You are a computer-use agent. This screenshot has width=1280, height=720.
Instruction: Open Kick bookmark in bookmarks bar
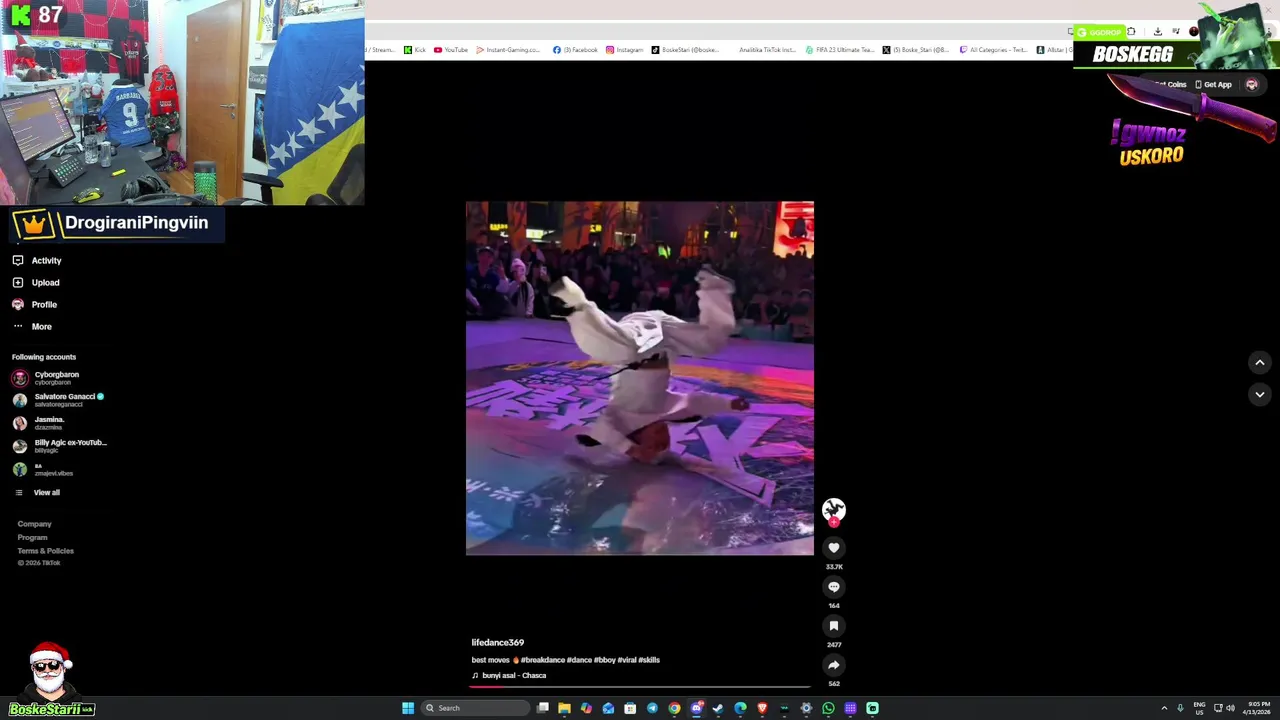[415, 50]
